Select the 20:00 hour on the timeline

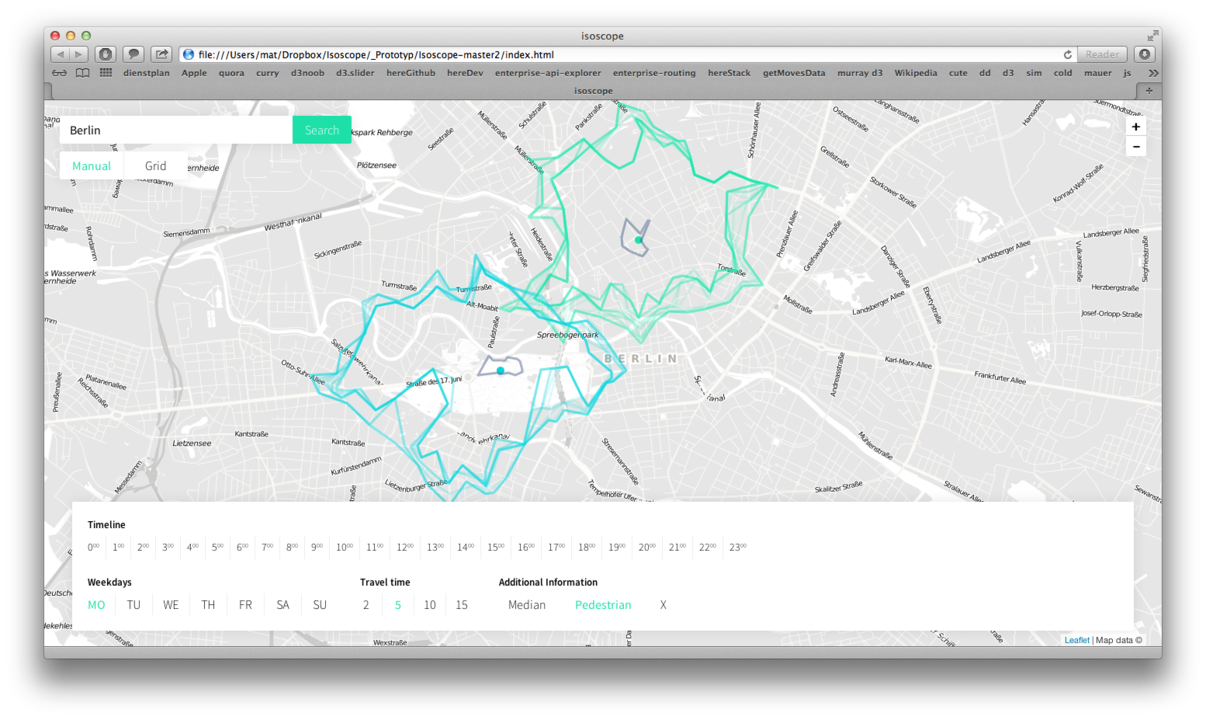pos(647,547)
